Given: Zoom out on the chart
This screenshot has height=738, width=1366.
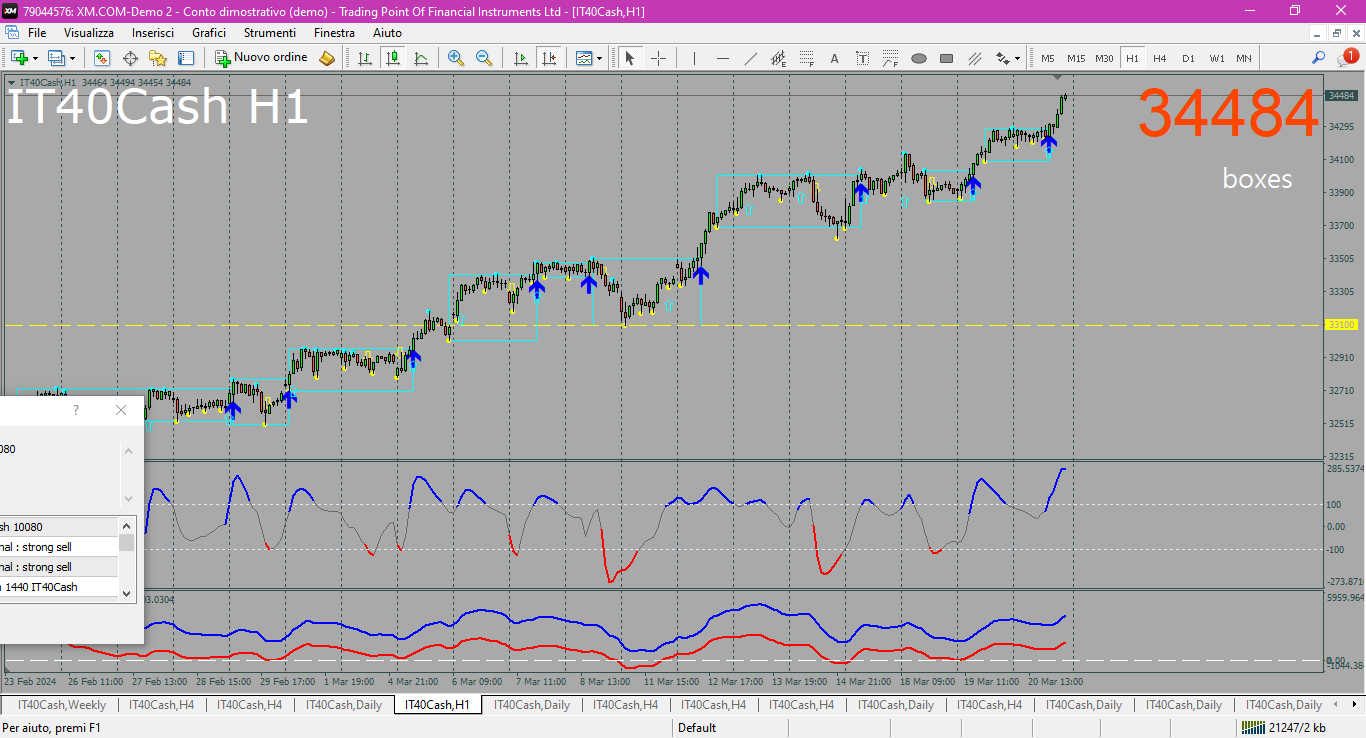Looking at the screenshot, I should pyautogui.click(x=484, y=58).
